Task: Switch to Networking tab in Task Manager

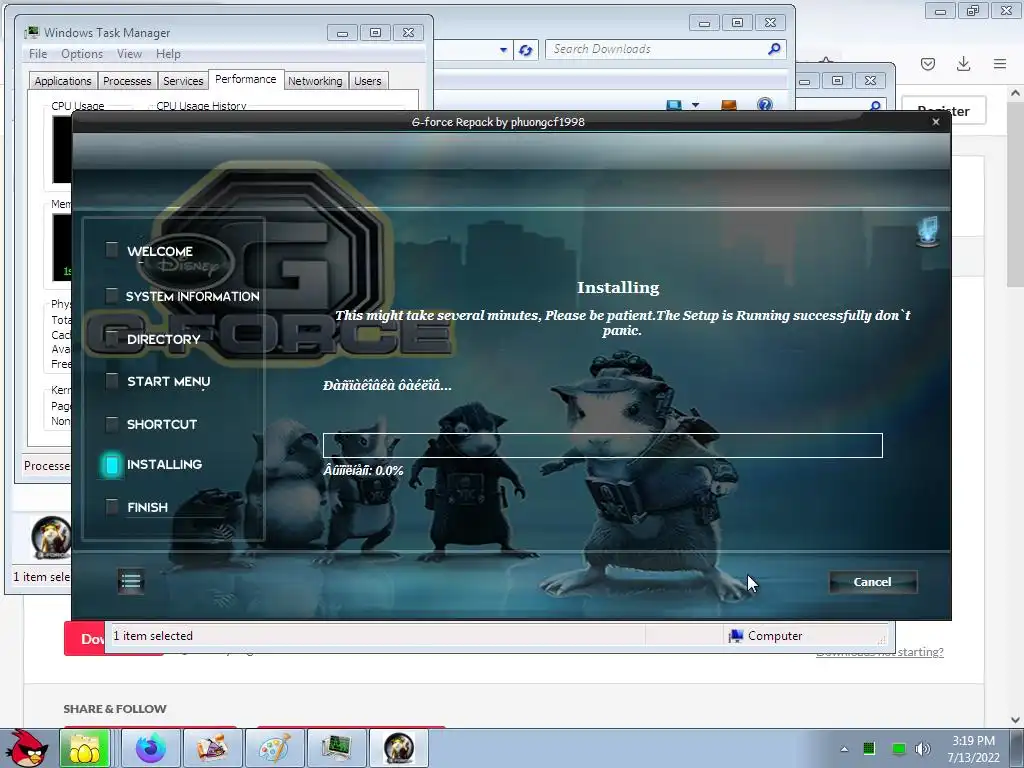Action: coord(315,81)
